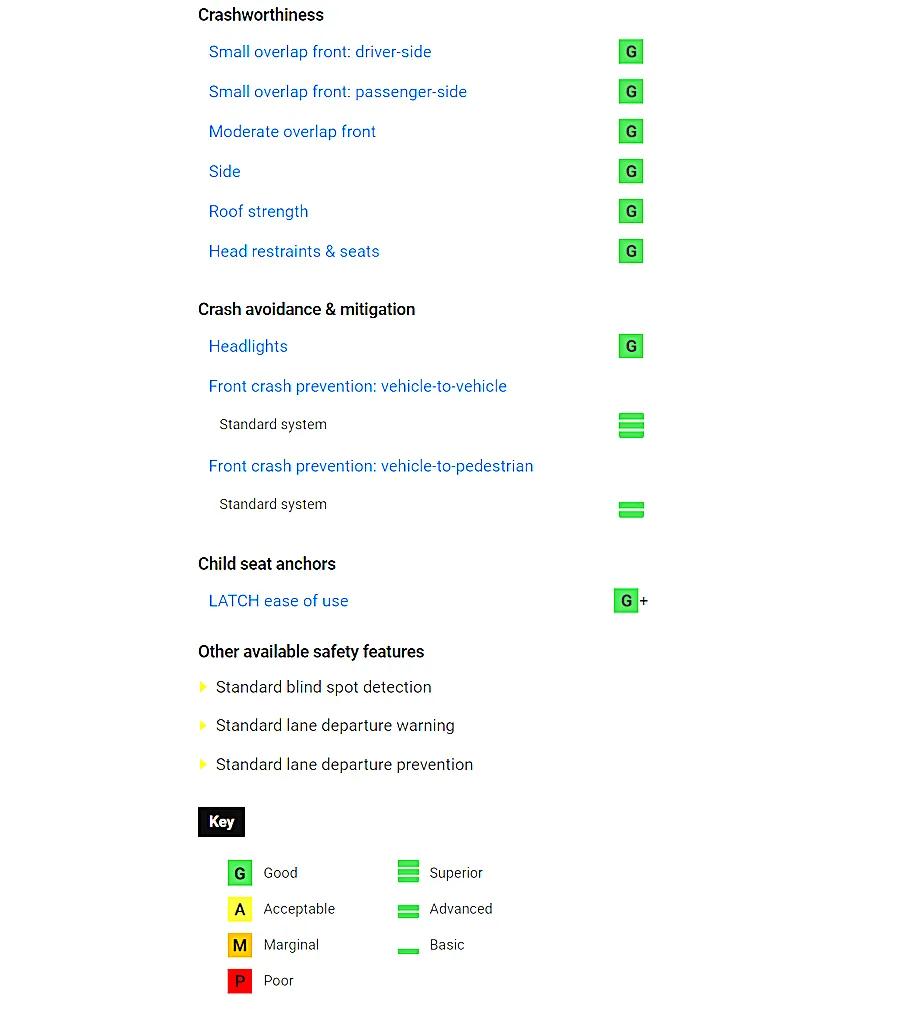This screenshot has height=1031, width=918.
Task: Click the Good rating icon for Headlights
Action: (630, 347)
